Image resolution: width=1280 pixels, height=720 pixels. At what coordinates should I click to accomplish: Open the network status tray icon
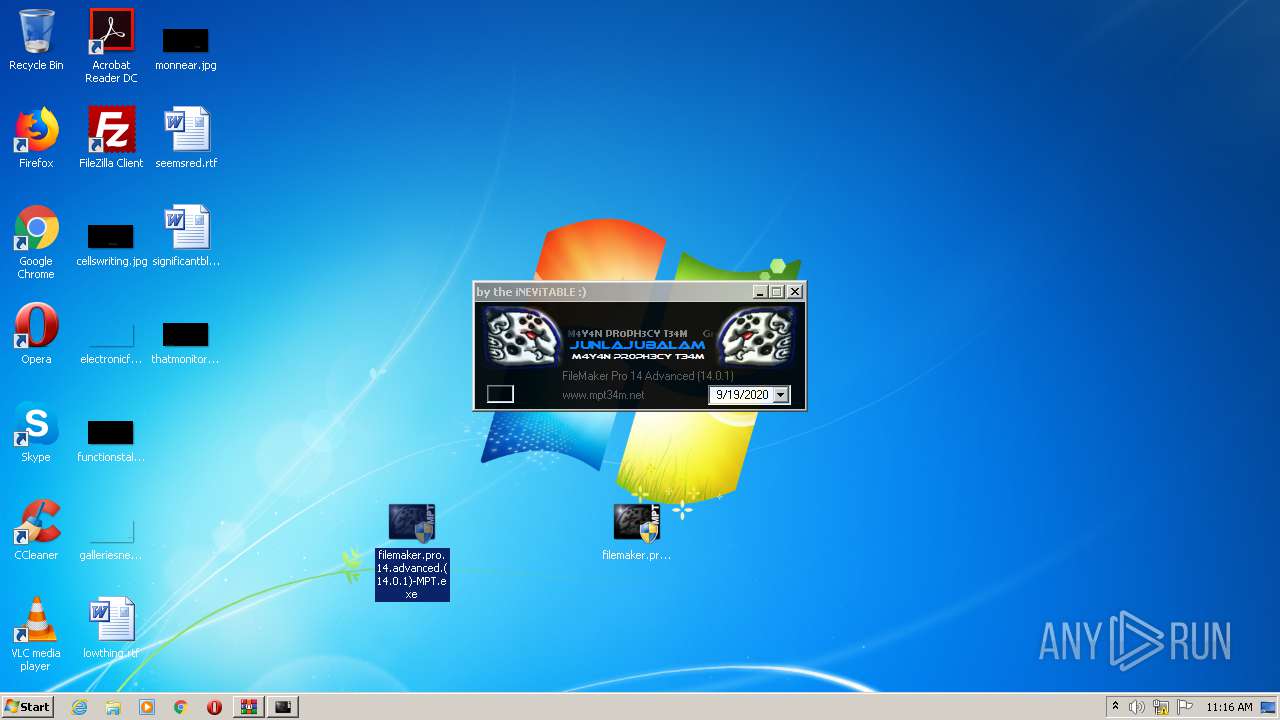(1161, 707)
